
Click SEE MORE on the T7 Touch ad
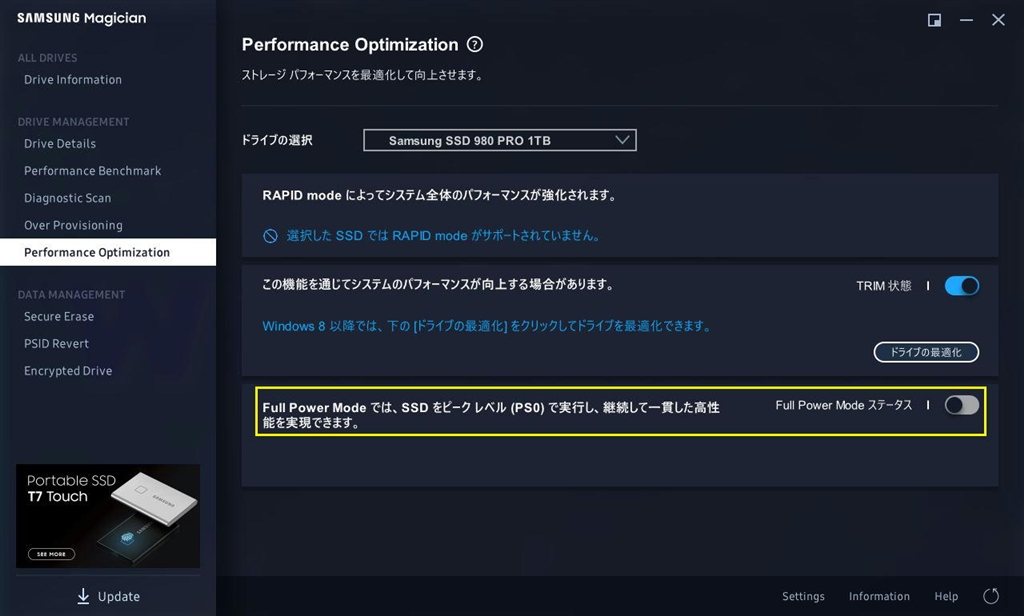pos(52,554)
